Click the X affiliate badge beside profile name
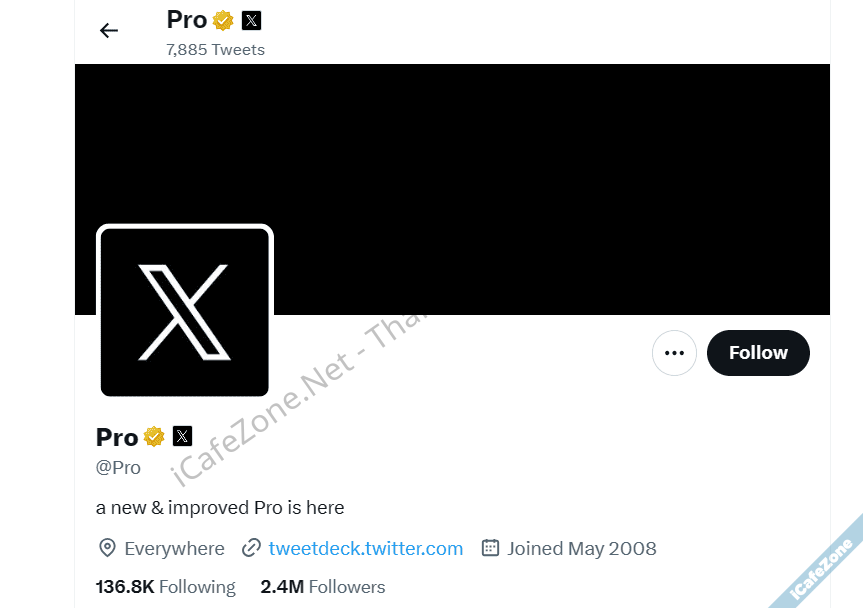This screenshot has width=863, height=608. tap(182, 436)
